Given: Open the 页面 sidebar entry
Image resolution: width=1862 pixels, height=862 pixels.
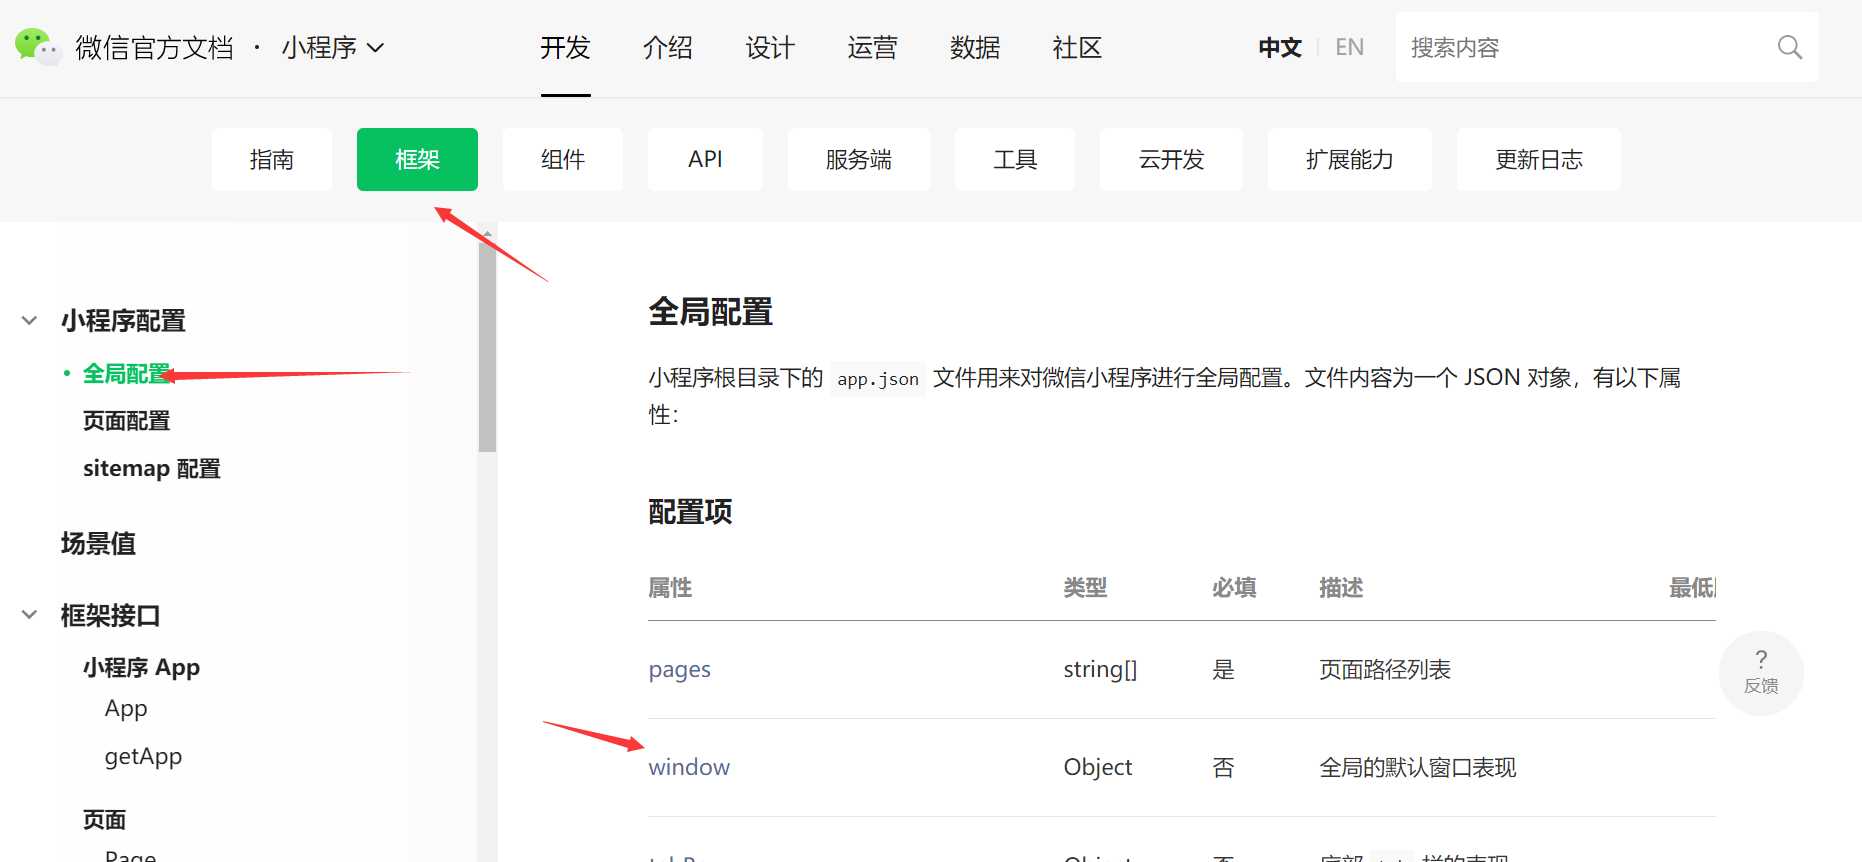Looking at the screenshot, I should coord(104,820).
